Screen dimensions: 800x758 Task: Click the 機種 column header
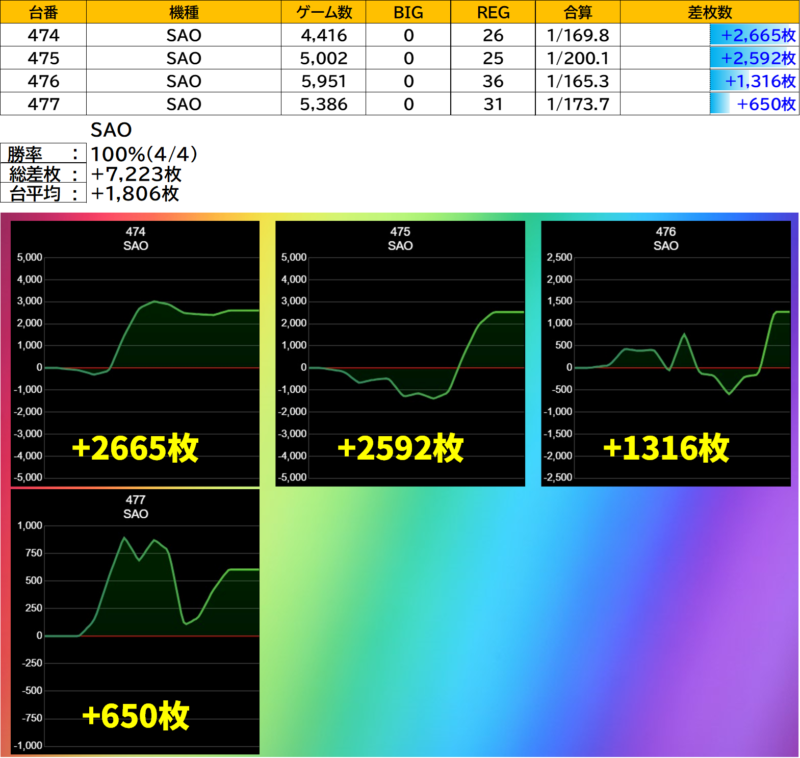pos(184,12)
